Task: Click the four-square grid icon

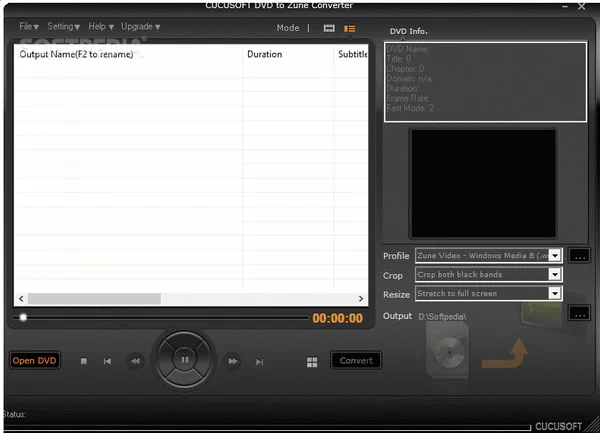Action: [x=312, y=362]
